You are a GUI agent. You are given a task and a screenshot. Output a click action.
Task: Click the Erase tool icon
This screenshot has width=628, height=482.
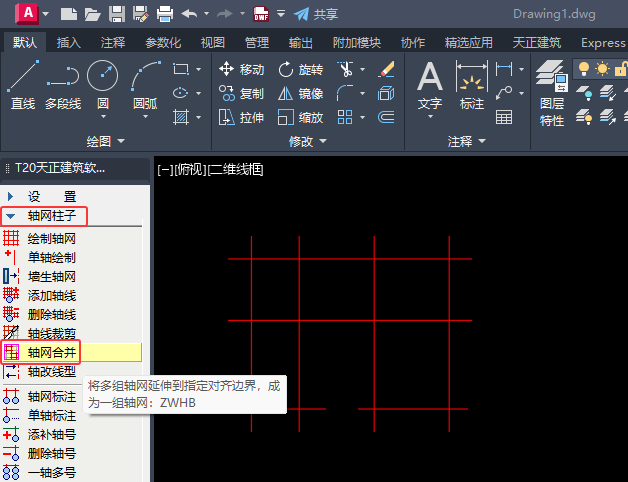[386, 69]
